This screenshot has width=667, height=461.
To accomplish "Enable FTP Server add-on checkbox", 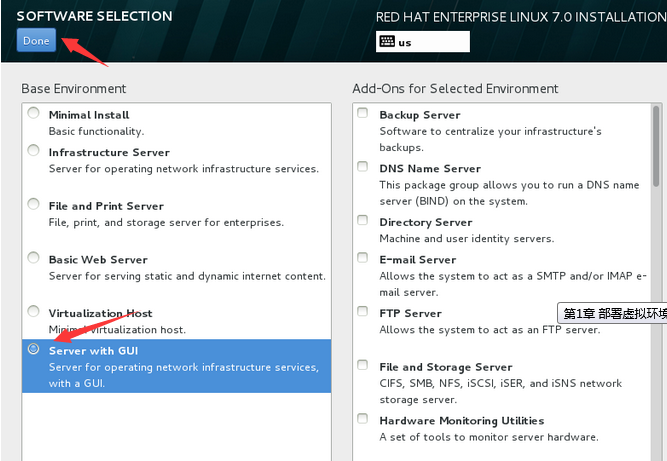I will tap(362, 311).
